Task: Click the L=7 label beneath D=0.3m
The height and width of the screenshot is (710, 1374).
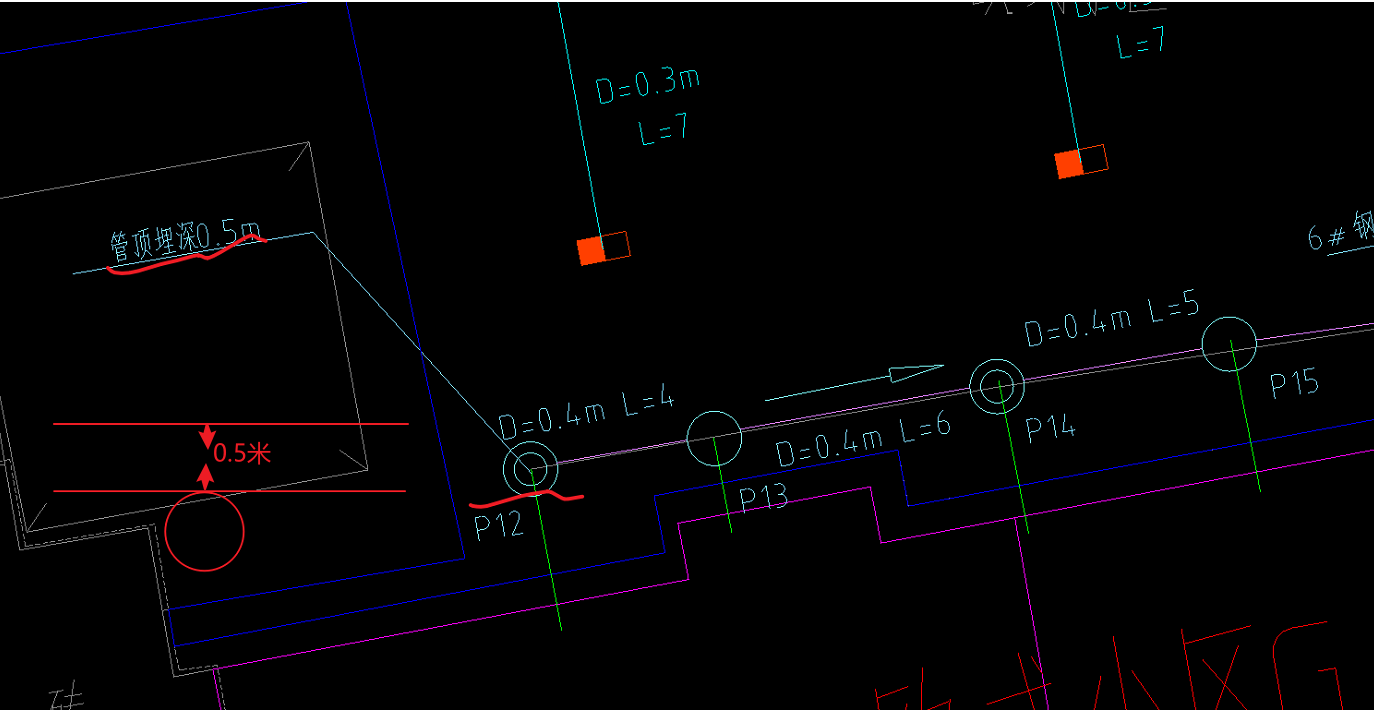Action: [x=664, y=131]
